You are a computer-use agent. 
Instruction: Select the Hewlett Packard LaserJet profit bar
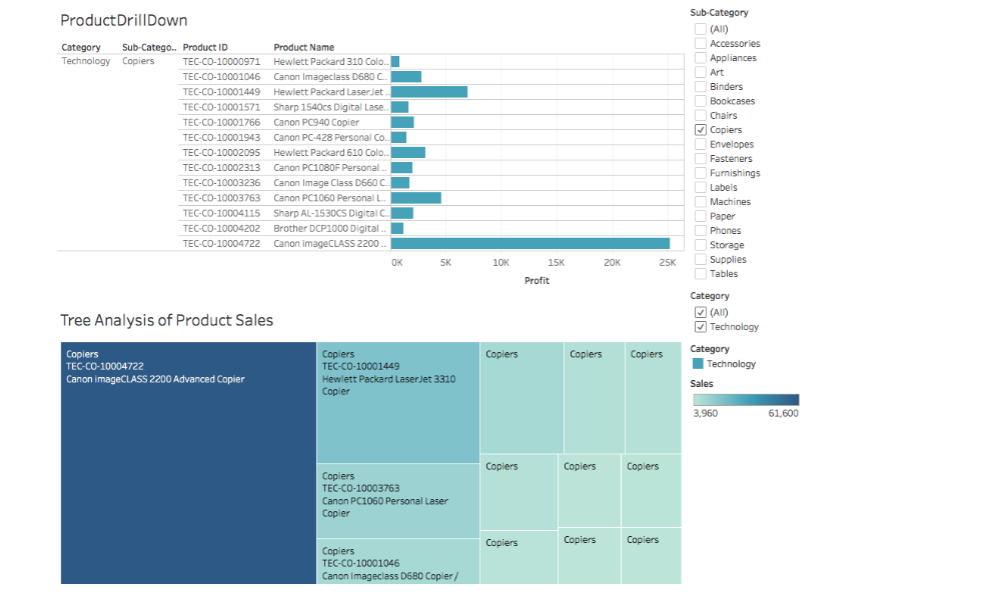tap(430, 92)
